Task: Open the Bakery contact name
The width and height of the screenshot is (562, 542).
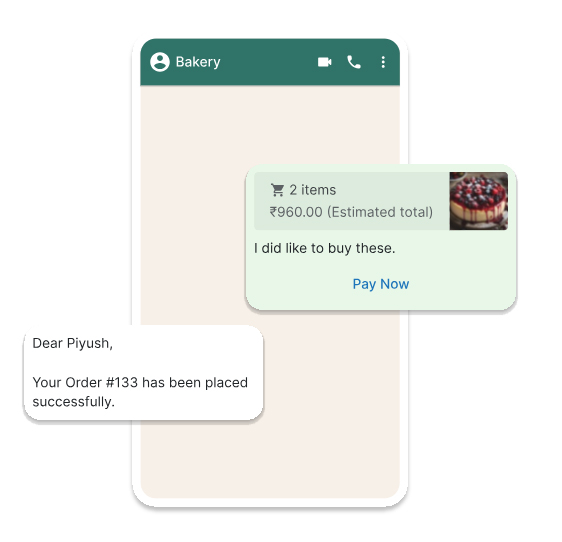Action: (198, 62)
